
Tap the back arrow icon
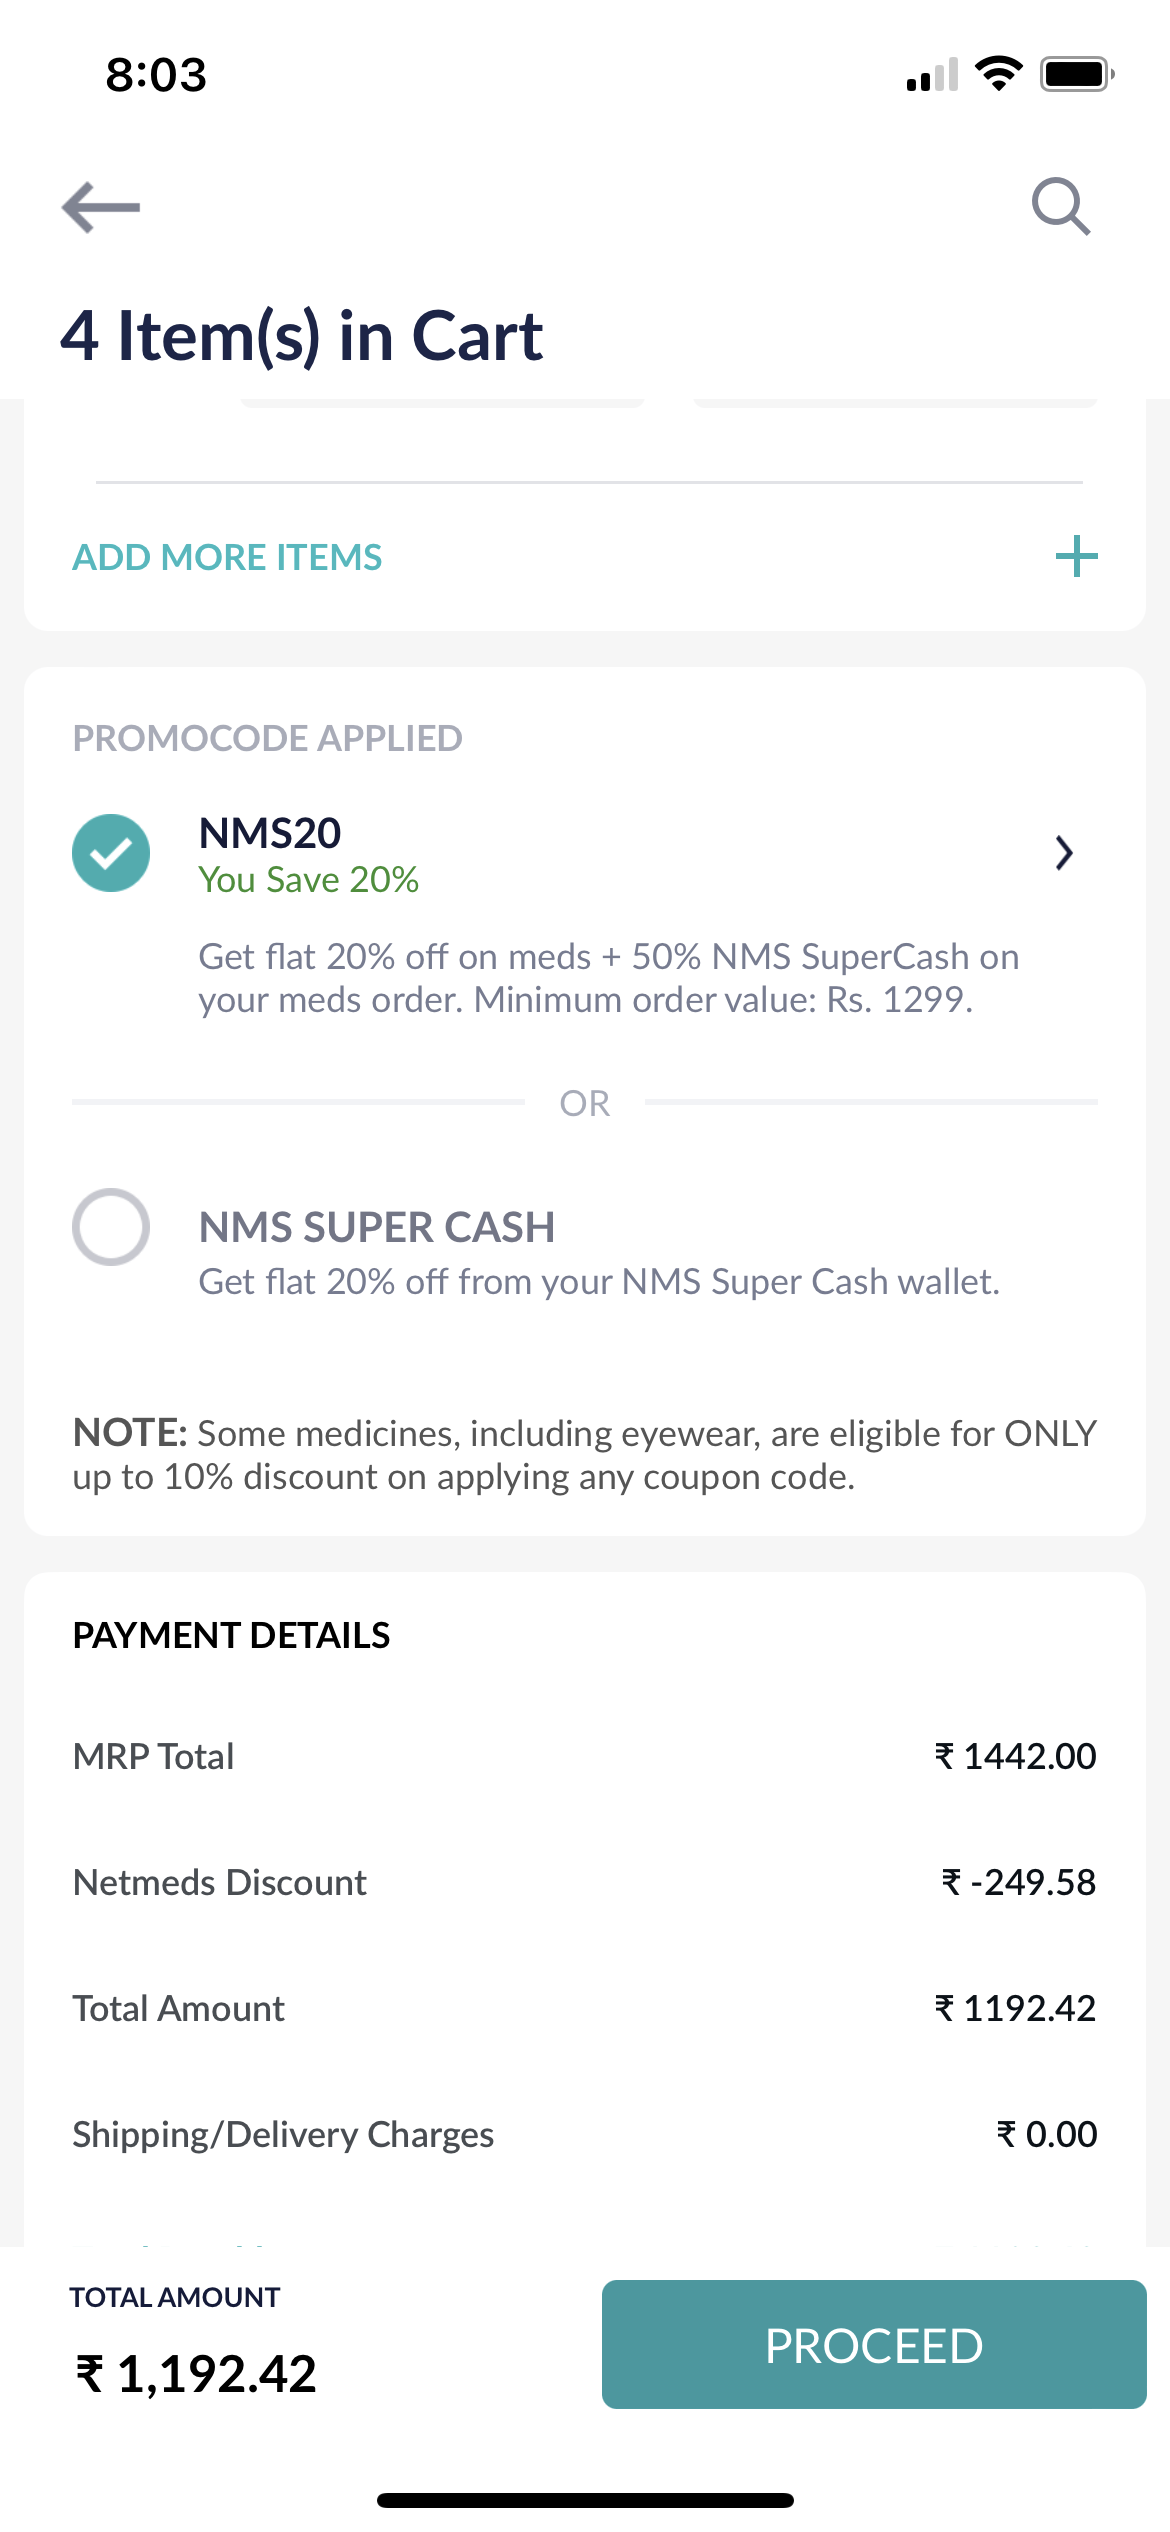tap(101, 207)
